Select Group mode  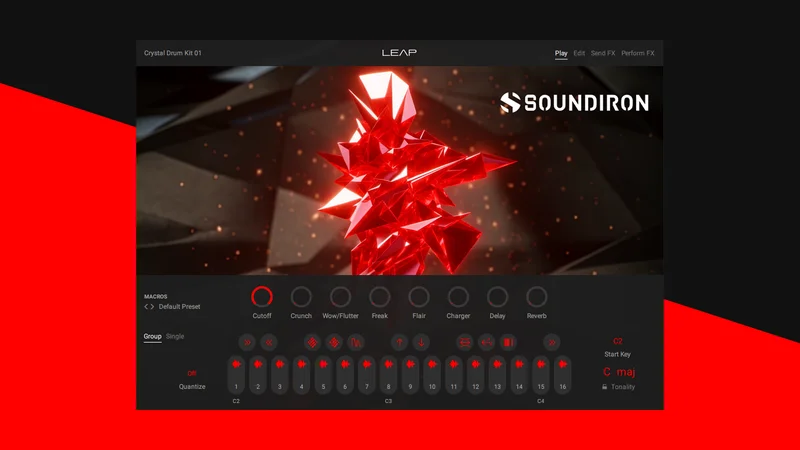pos(152,336)
